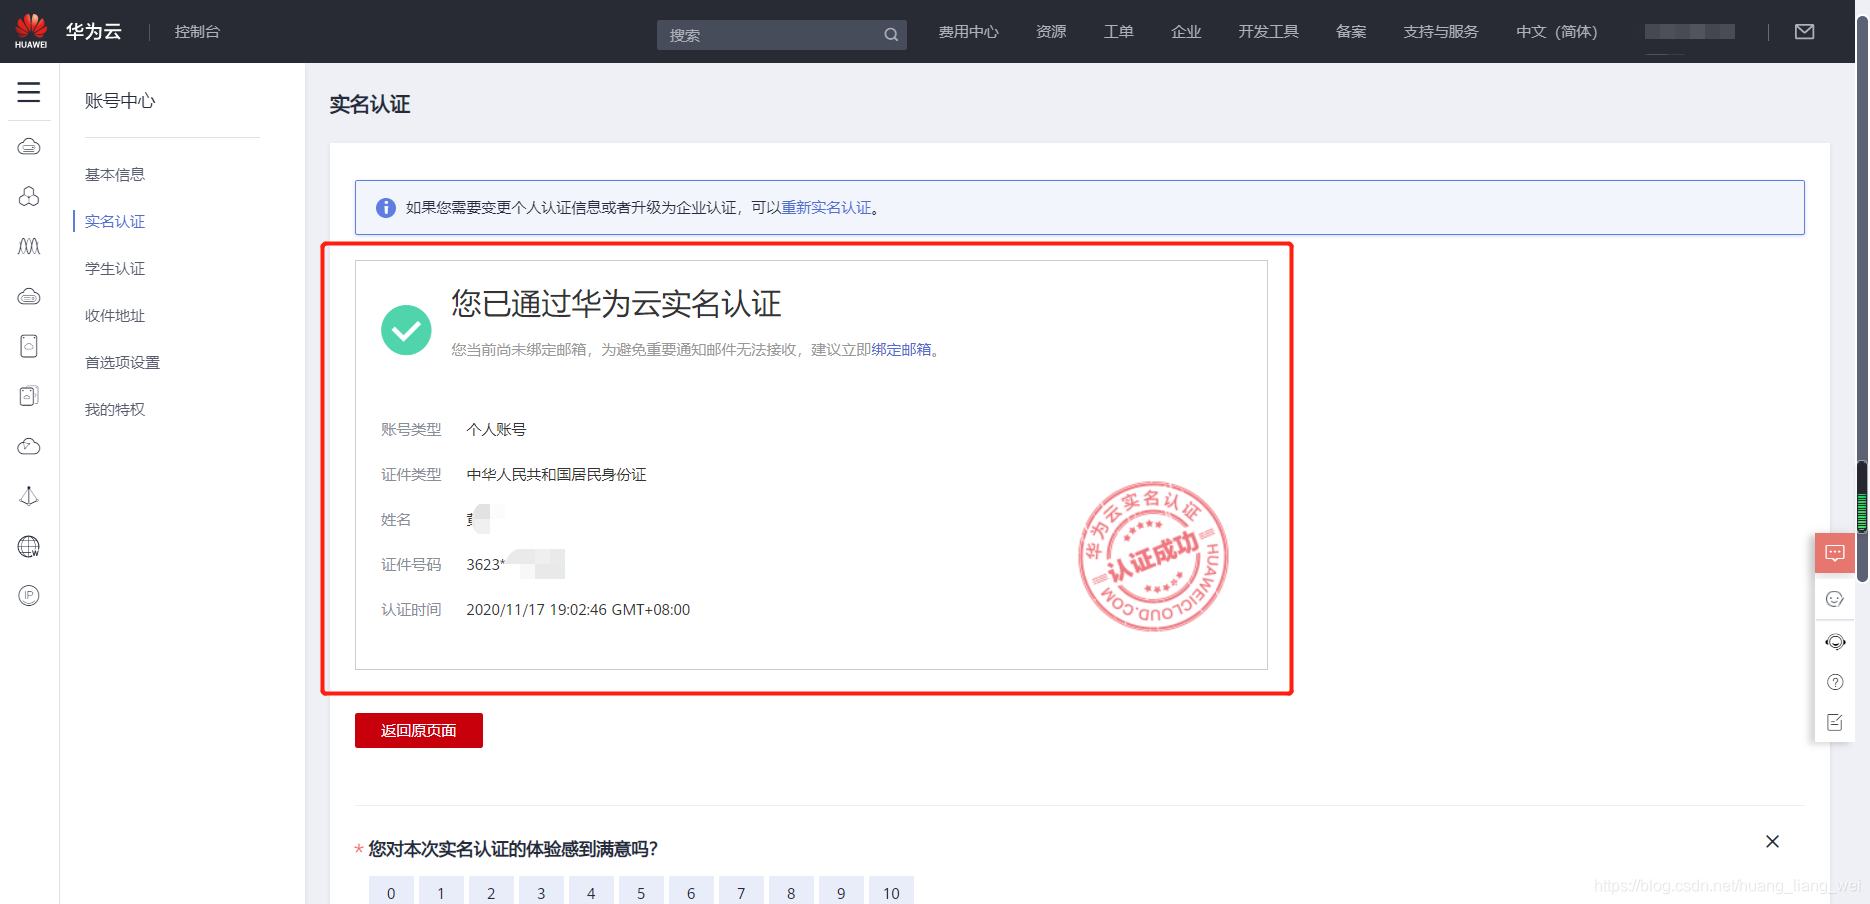Rate satisfaction as 1
1870x904 pixels.
coord(441,892)
